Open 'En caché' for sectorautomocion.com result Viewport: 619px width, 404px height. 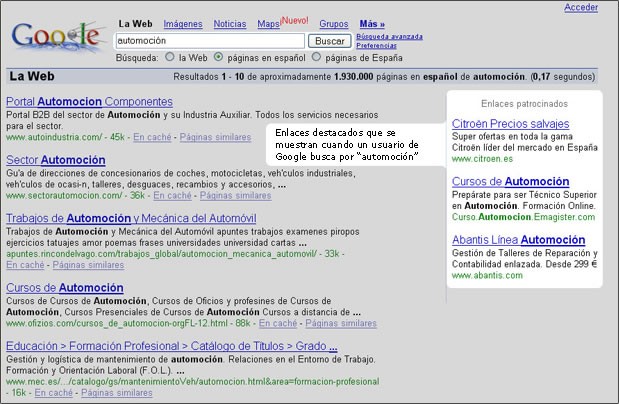(x=173, y=195)
